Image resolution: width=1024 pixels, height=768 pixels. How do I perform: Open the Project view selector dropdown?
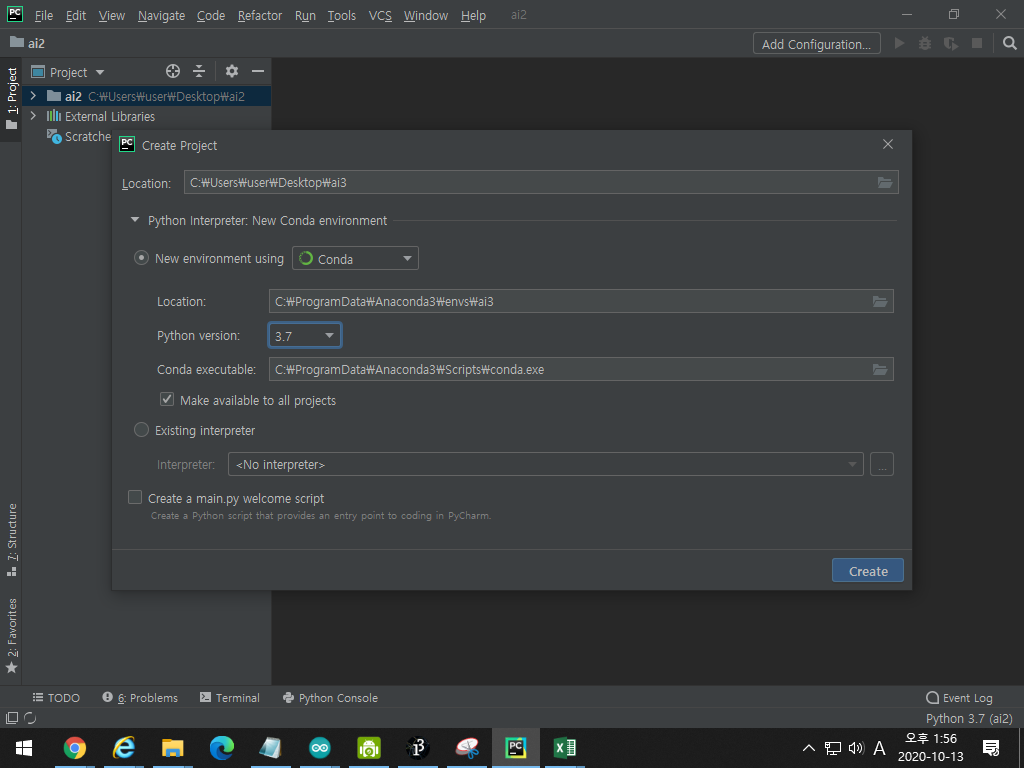(x=68, y=72)
